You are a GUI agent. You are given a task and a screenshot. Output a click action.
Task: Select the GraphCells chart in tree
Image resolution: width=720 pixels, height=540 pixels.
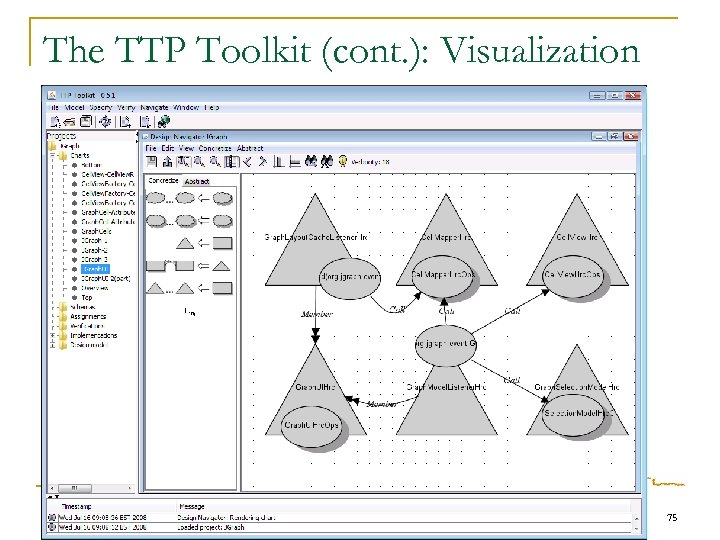(96, 231)
